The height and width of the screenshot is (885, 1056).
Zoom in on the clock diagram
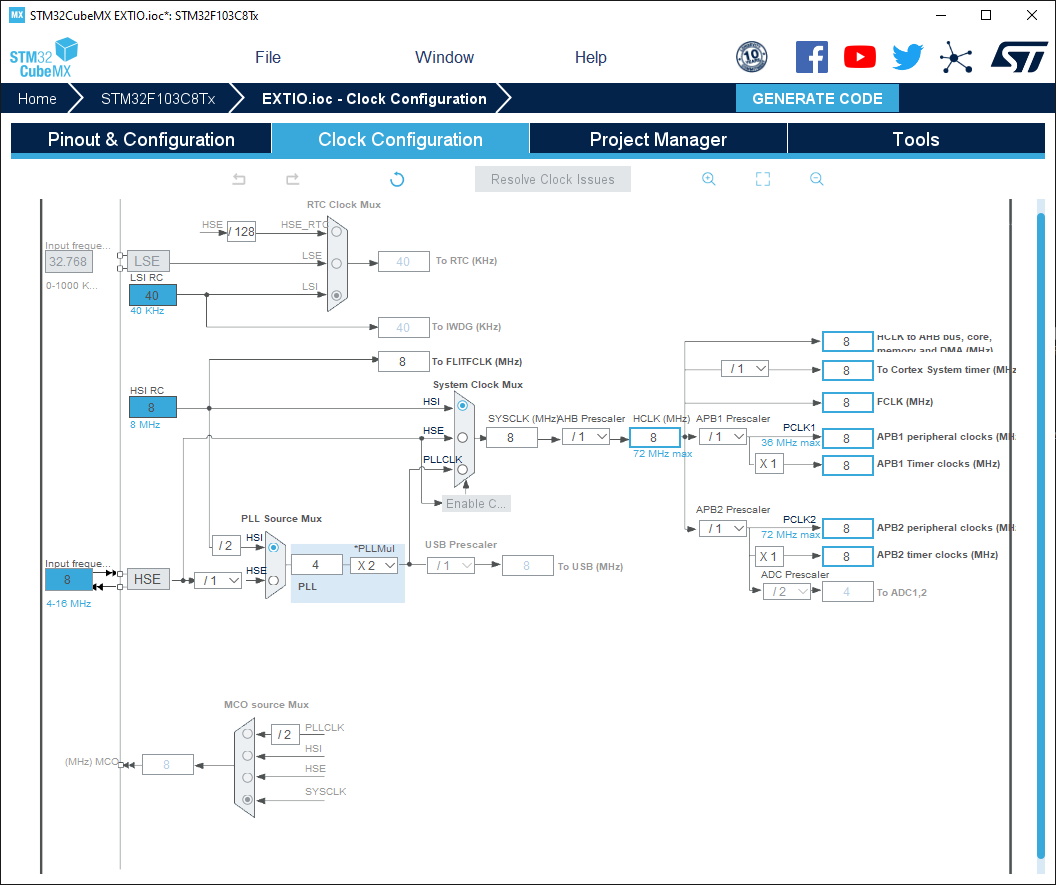tap(708, 179)
